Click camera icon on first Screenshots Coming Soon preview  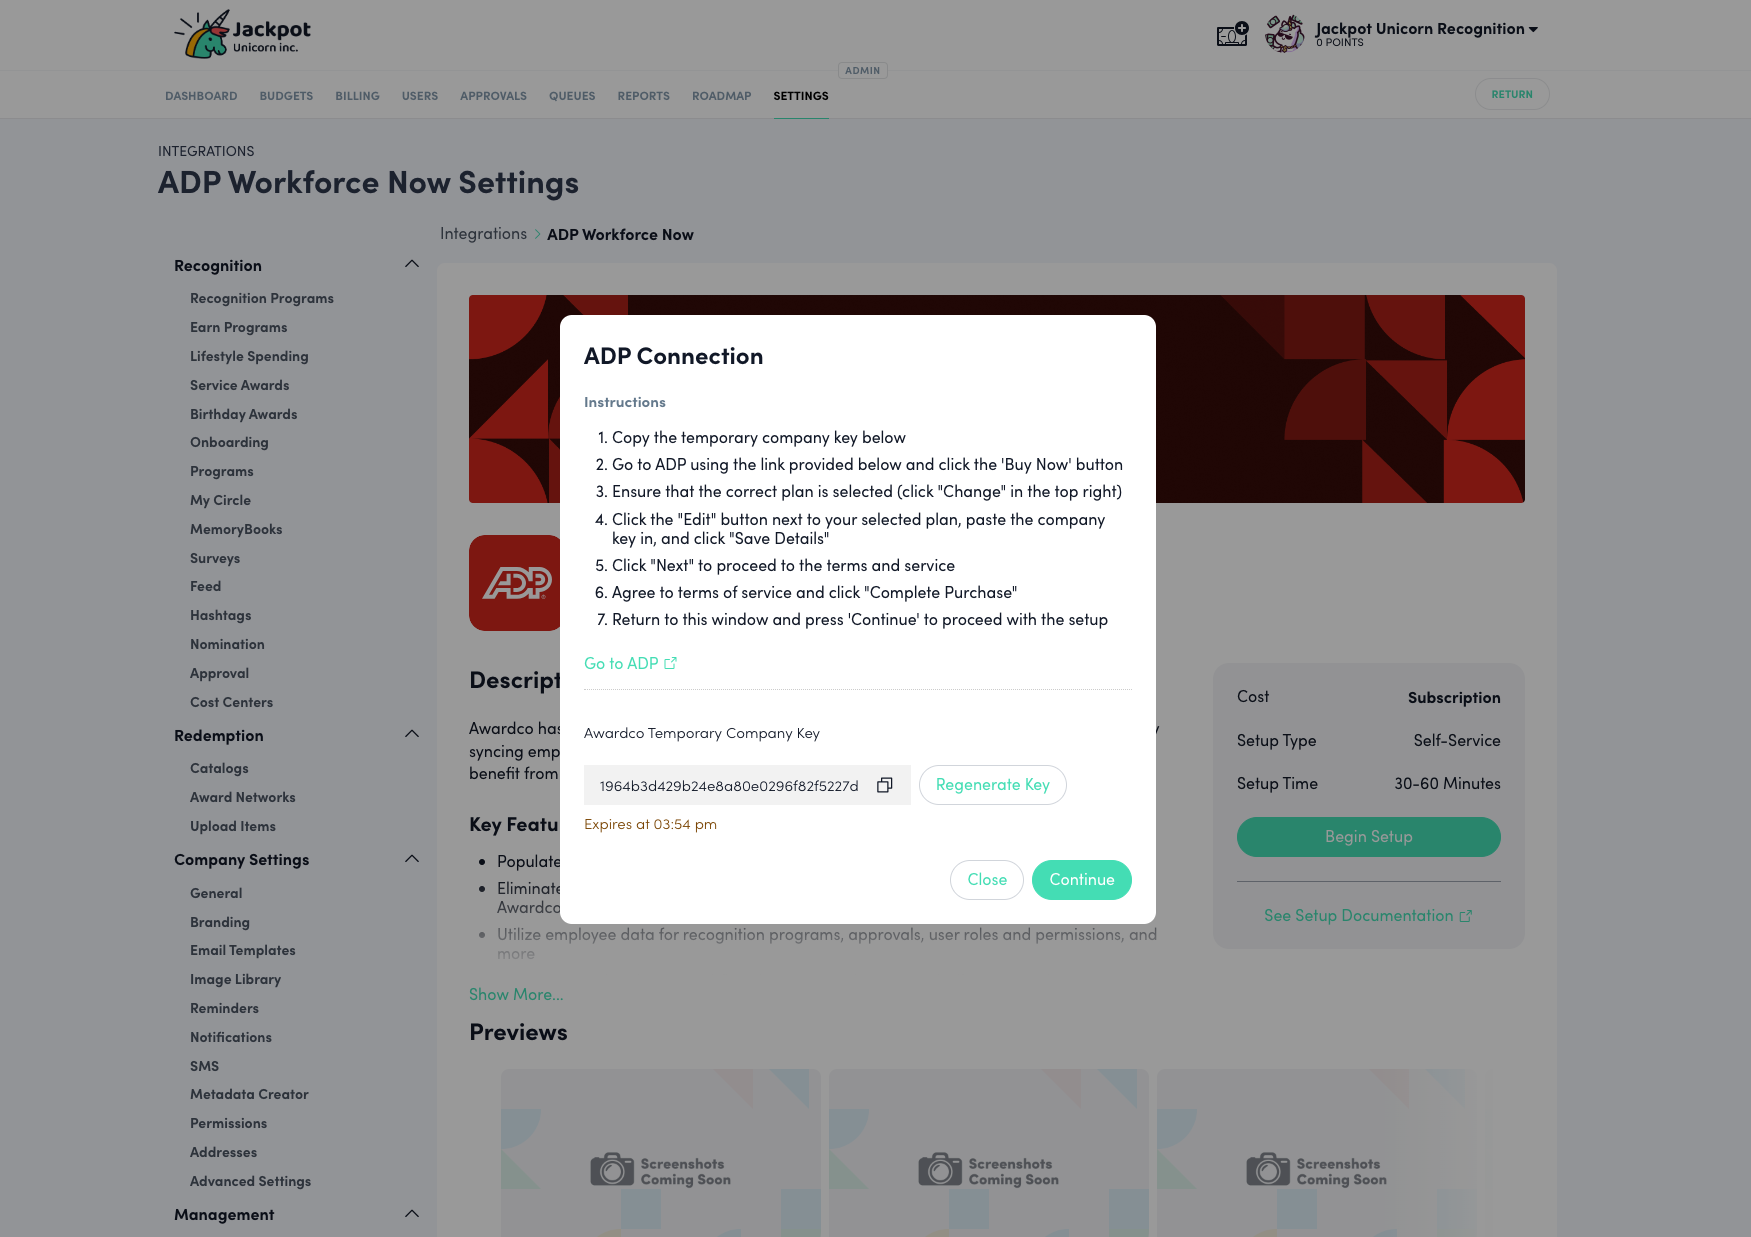[612, 1168]
